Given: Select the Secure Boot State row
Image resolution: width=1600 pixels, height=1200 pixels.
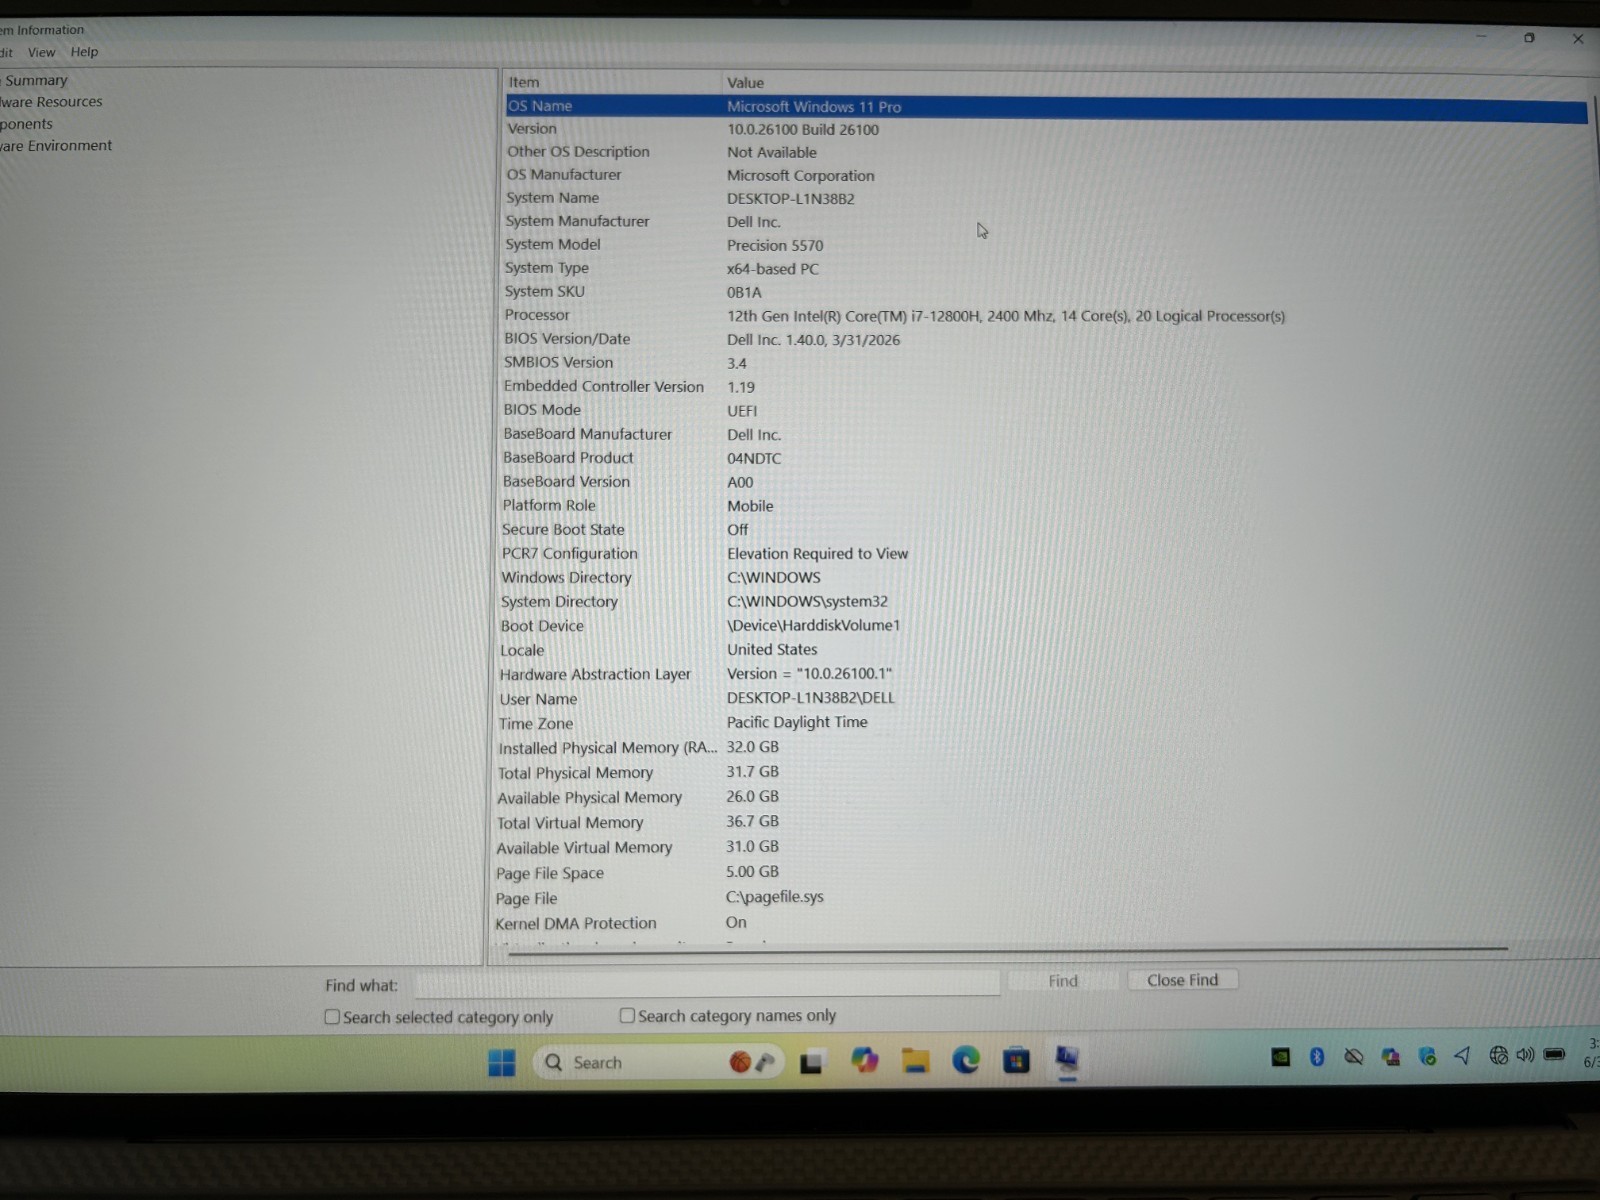Looking at the screenshot, I should [x=1046, y=530].
